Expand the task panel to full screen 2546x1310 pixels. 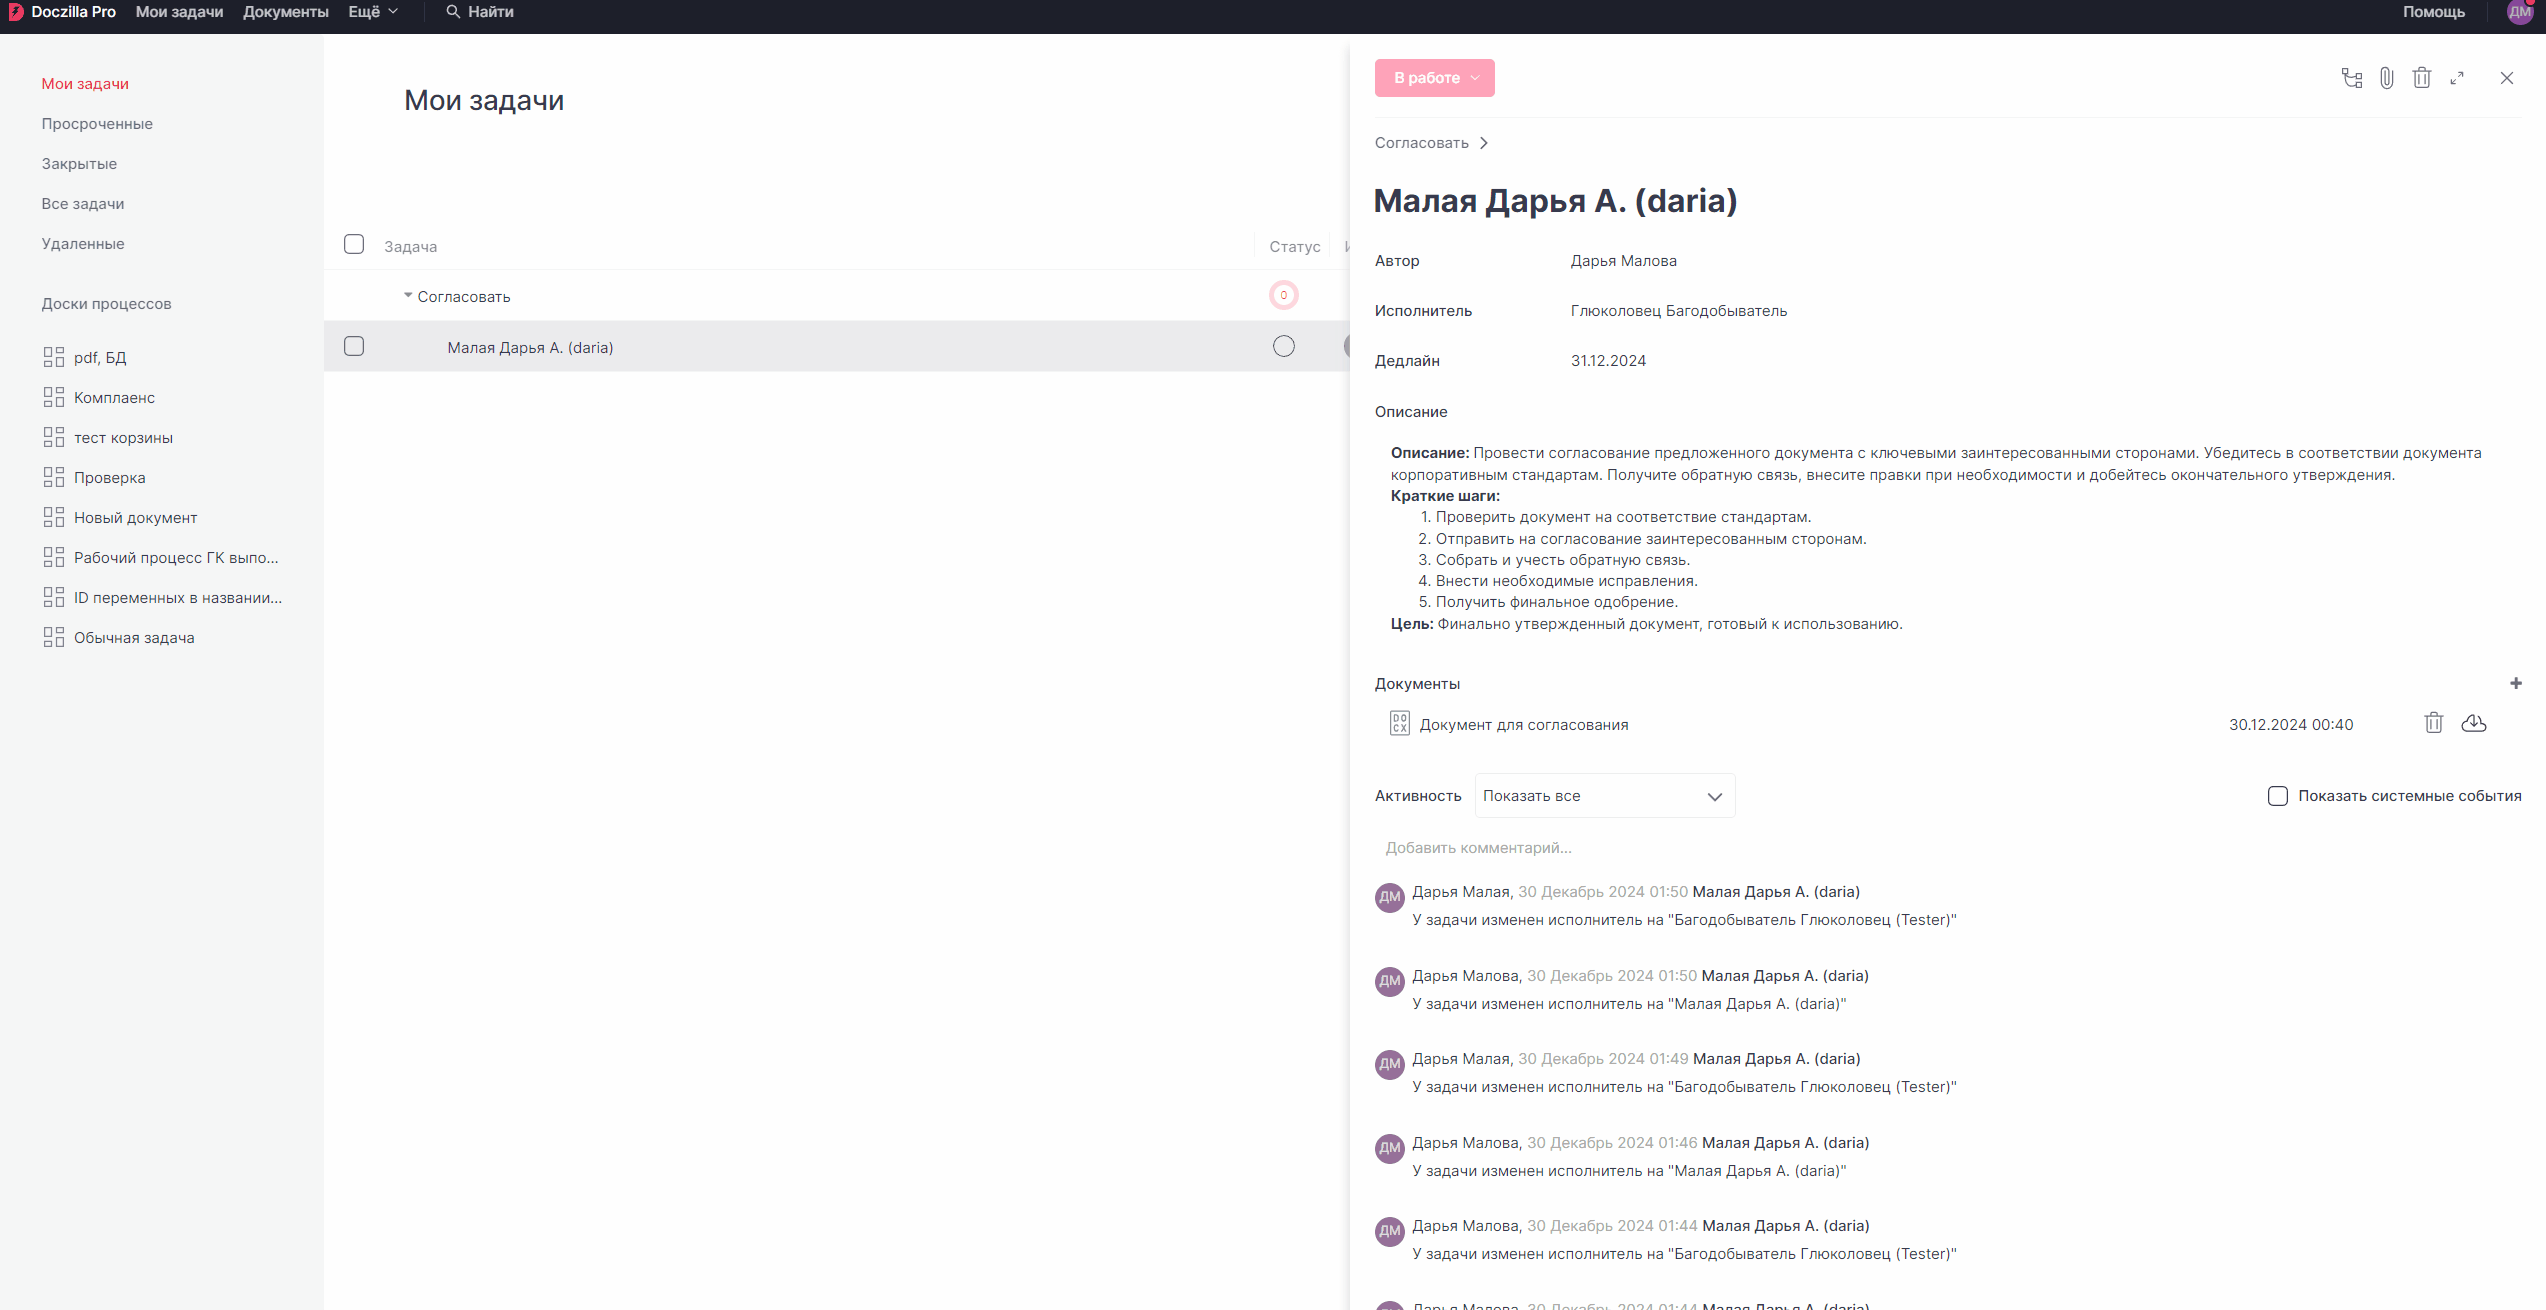[2457, 78]
